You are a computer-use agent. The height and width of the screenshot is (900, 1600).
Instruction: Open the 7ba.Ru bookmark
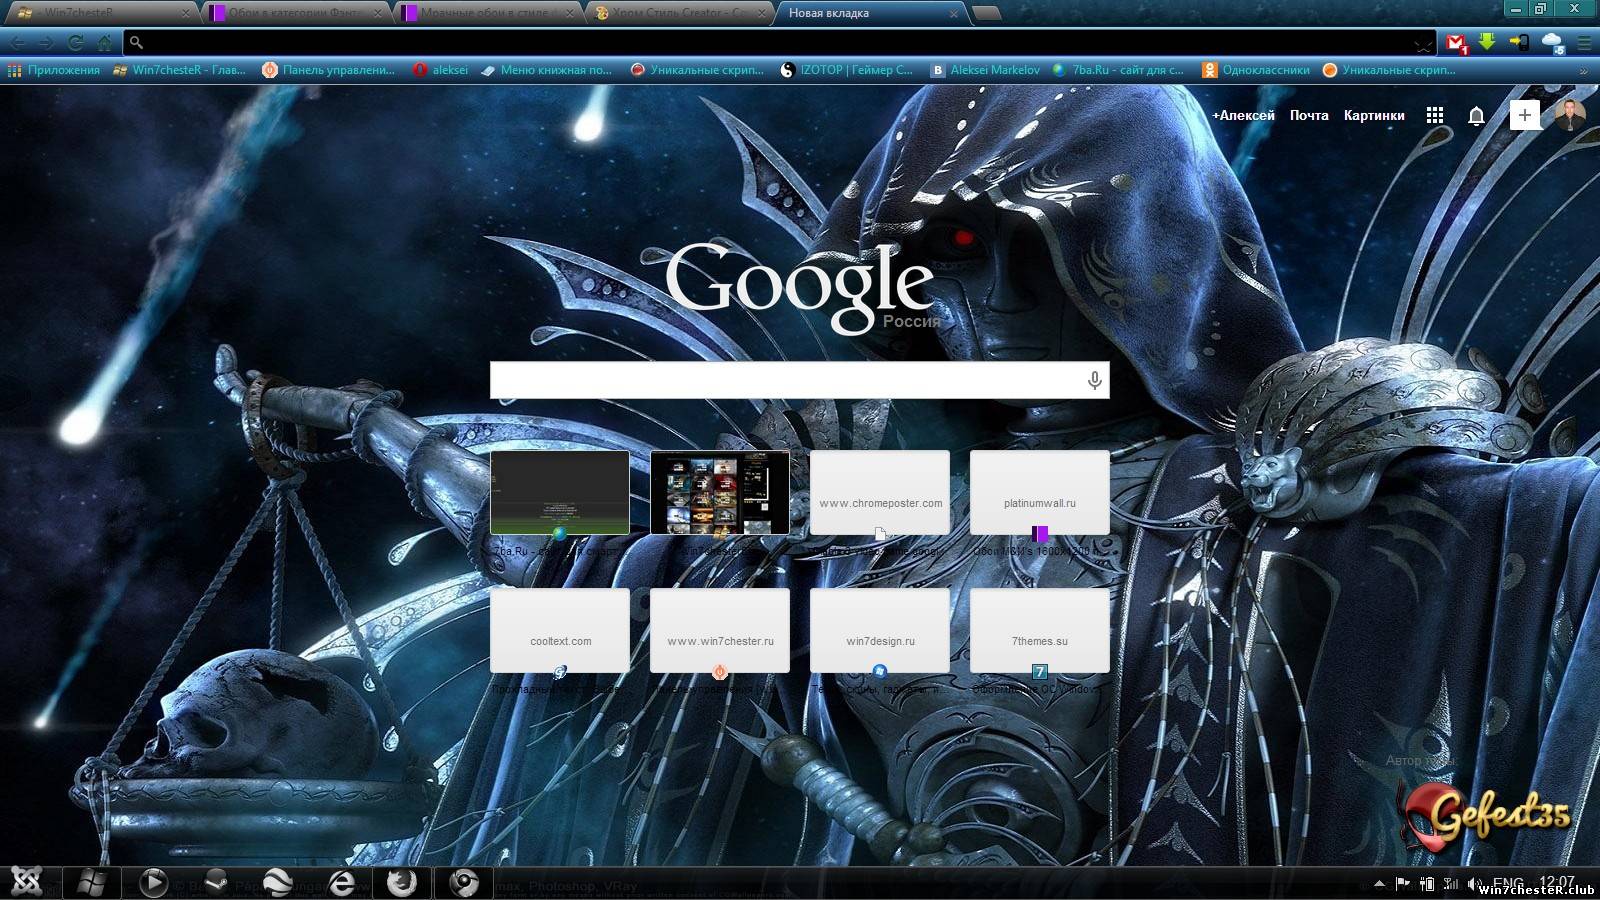coord(1118,70)
